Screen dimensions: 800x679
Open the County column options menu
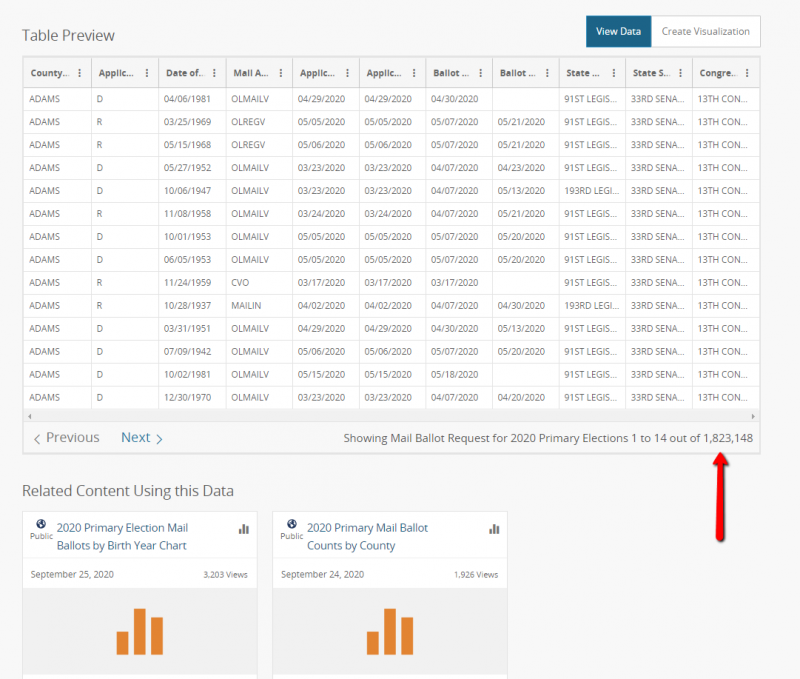tap(80, 73)
